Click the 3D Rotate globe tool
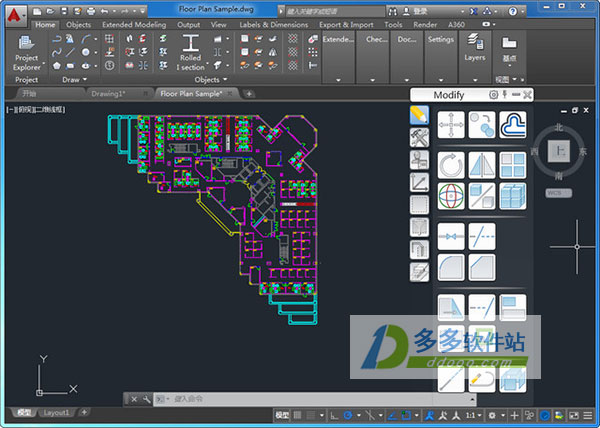The width and height of the screenshot is (600, 428). (x=451, y=196)
